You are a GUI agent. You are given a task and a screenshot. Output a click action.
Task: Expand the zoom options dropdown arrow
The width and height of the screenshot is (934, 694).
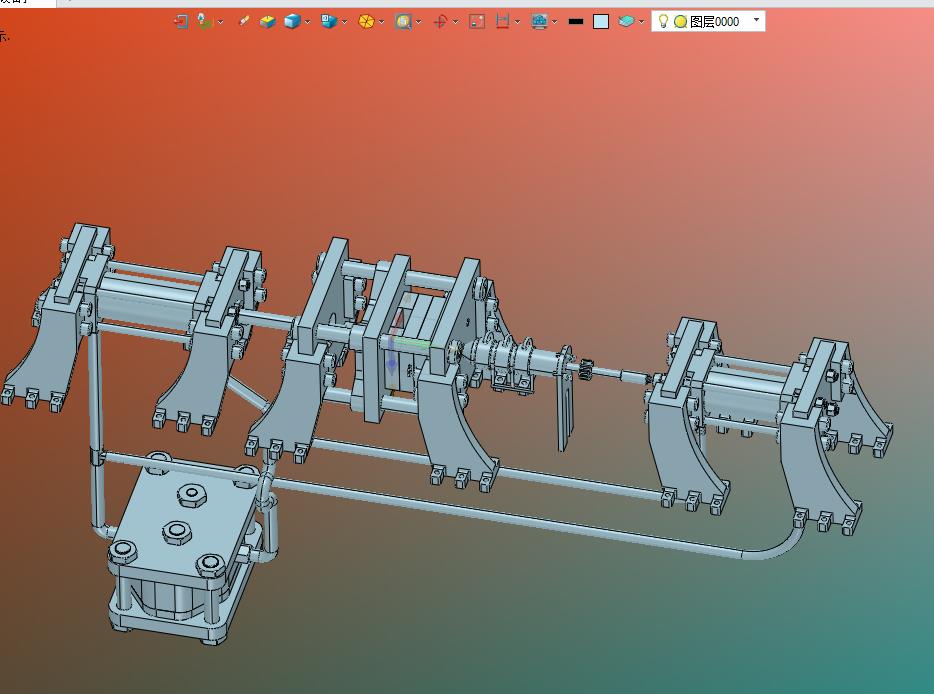(419, 22)
